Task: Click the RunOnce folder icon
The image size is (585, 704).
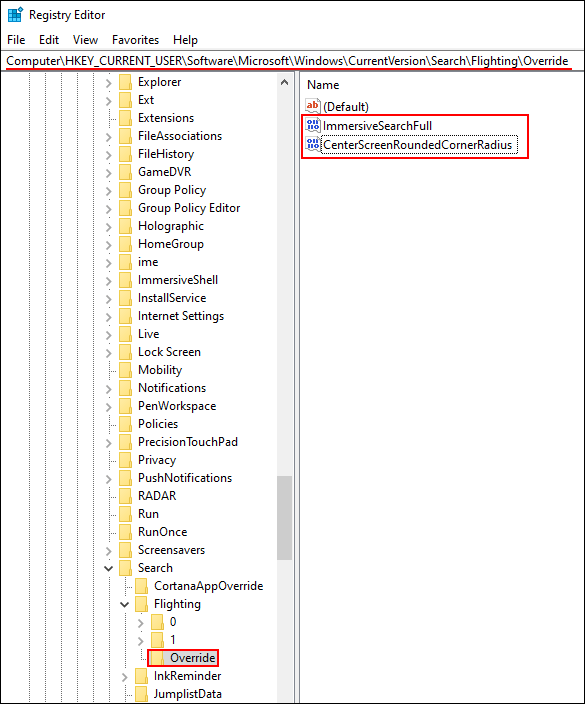Action: 125,532
